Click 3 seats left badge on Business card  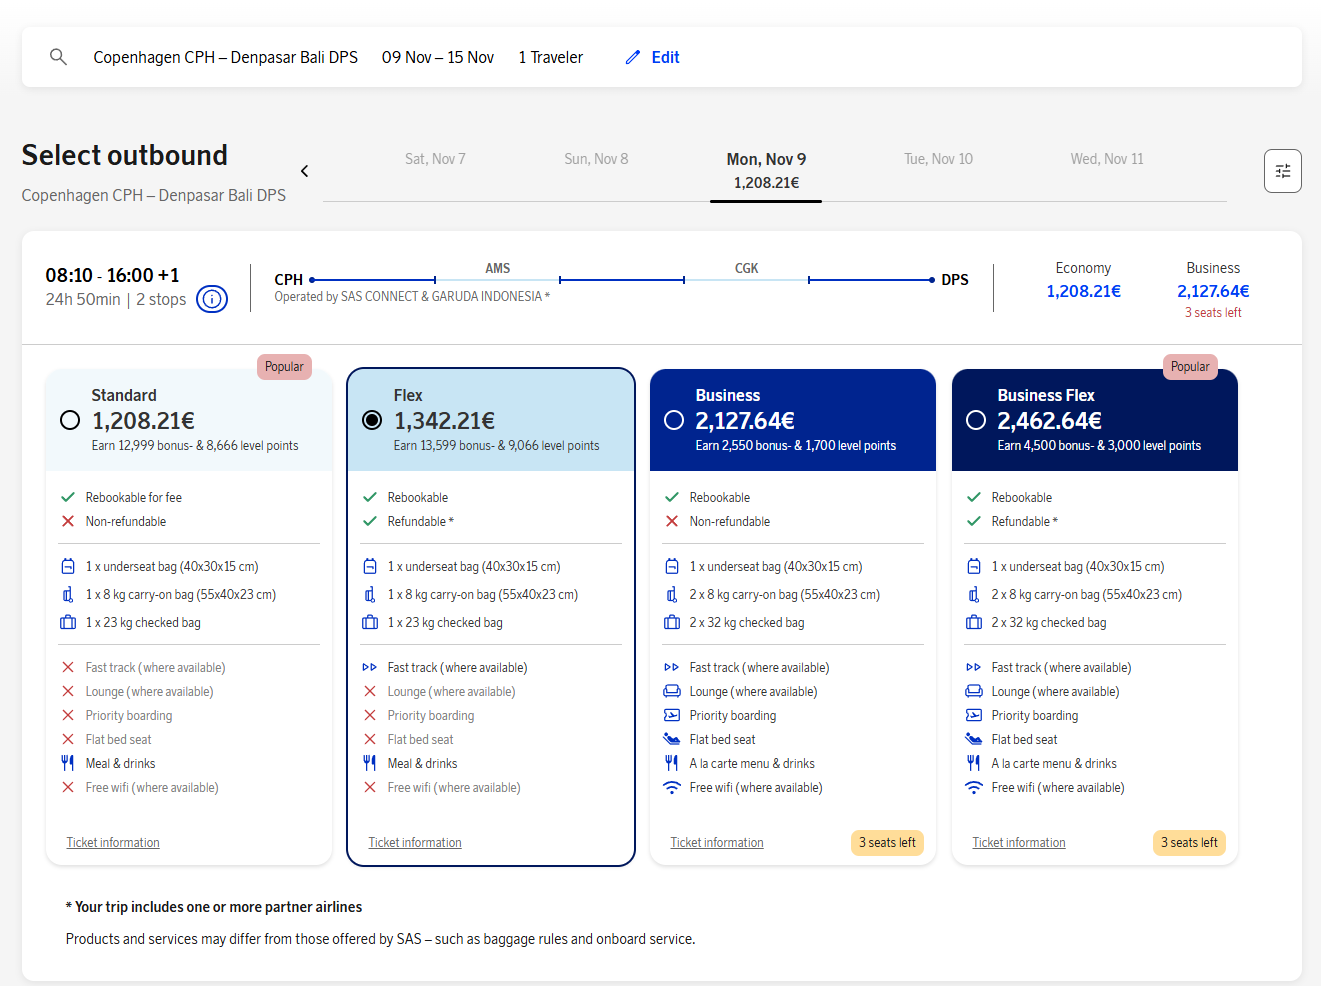click(887, 843)
